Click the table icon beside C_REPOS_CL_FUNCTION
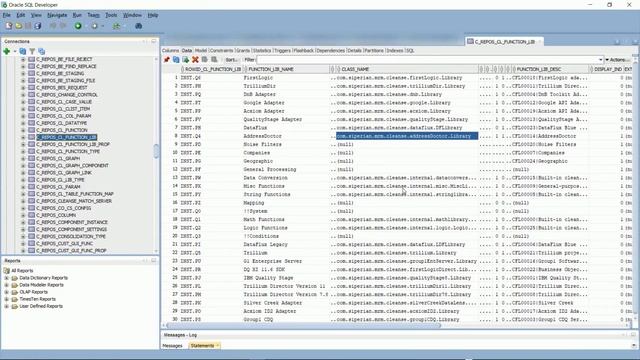 pyautogui.click(x=31, y=130)
